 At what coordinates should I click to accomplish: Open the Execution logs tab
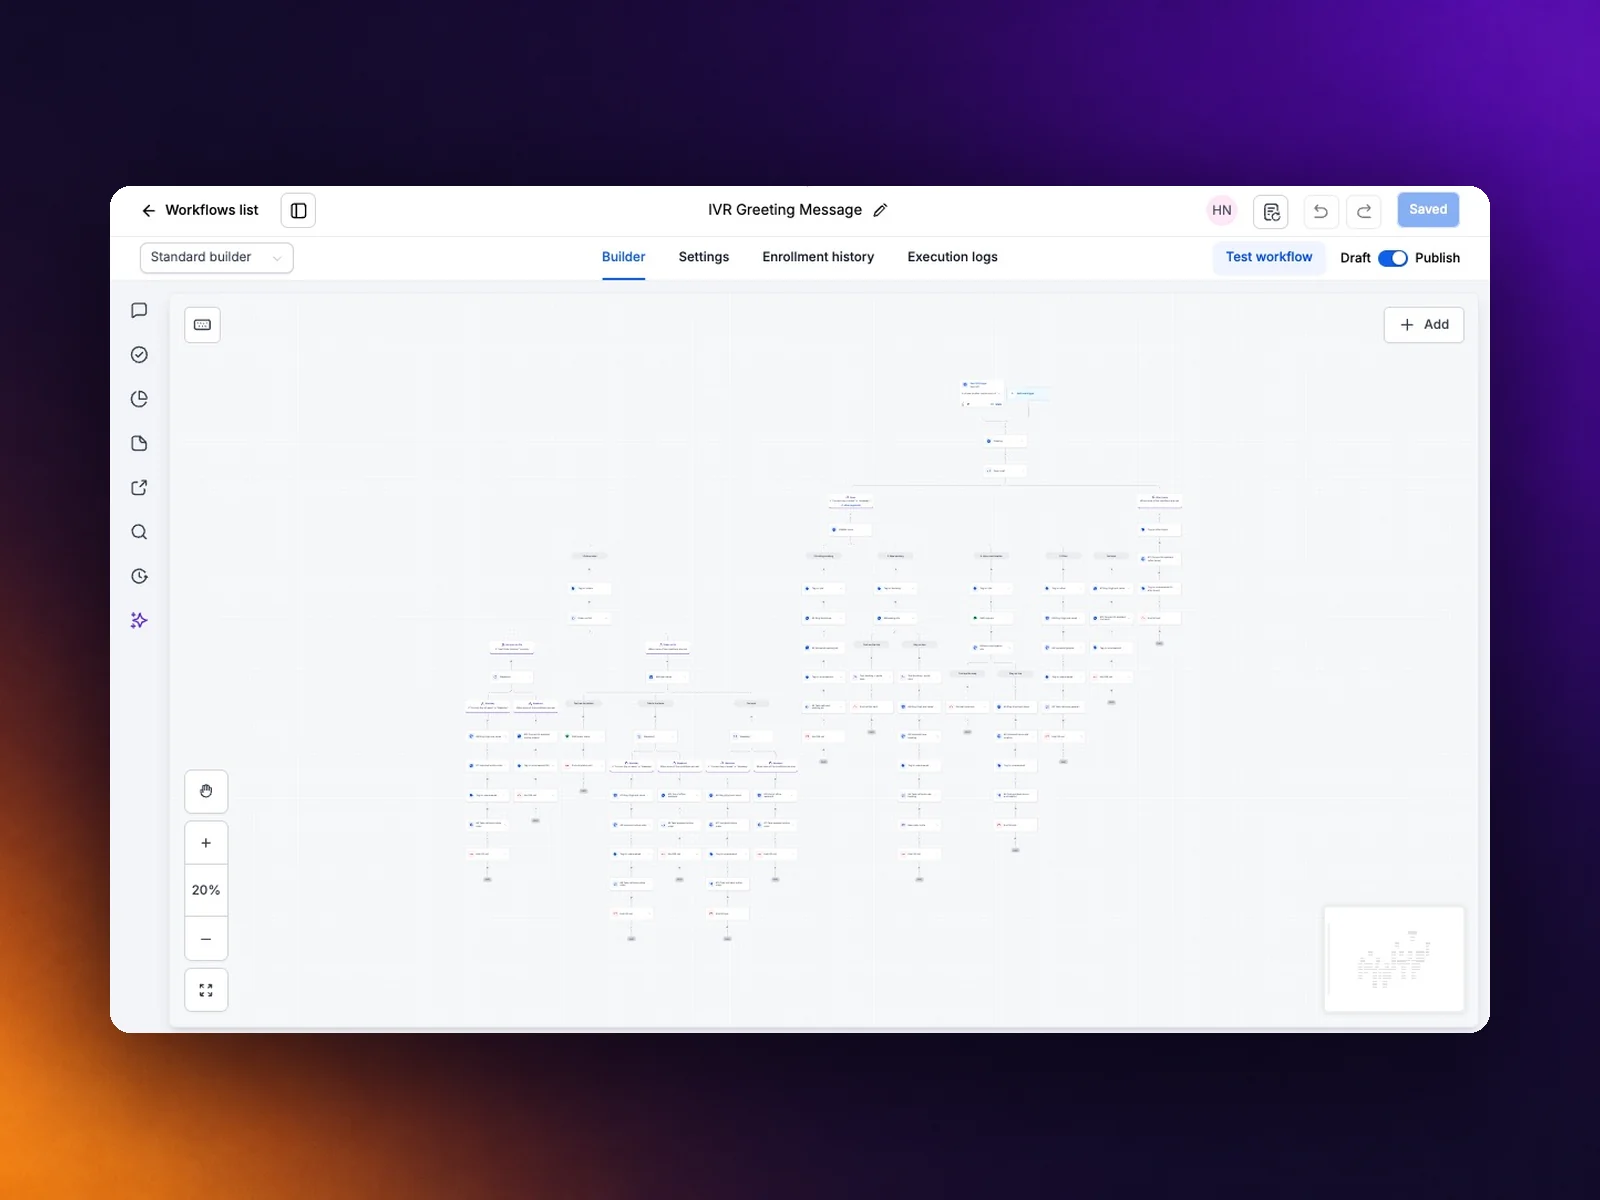pos(953,257)
